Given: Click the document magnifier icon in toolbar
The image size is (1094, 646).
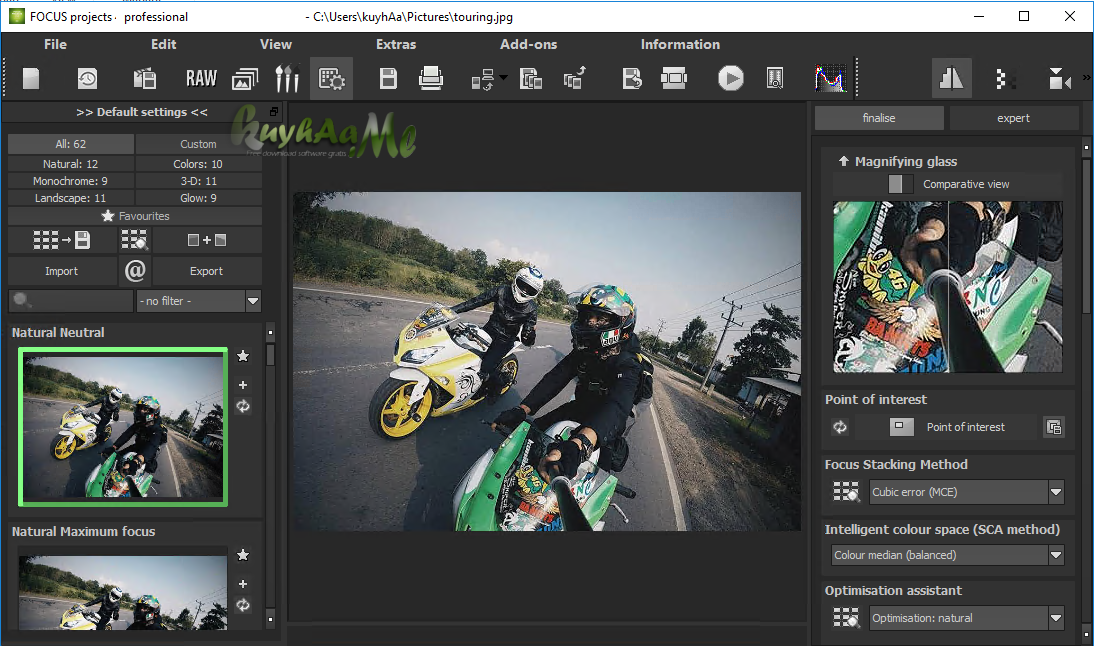Looking at the screenshot, I should (774, 78).
